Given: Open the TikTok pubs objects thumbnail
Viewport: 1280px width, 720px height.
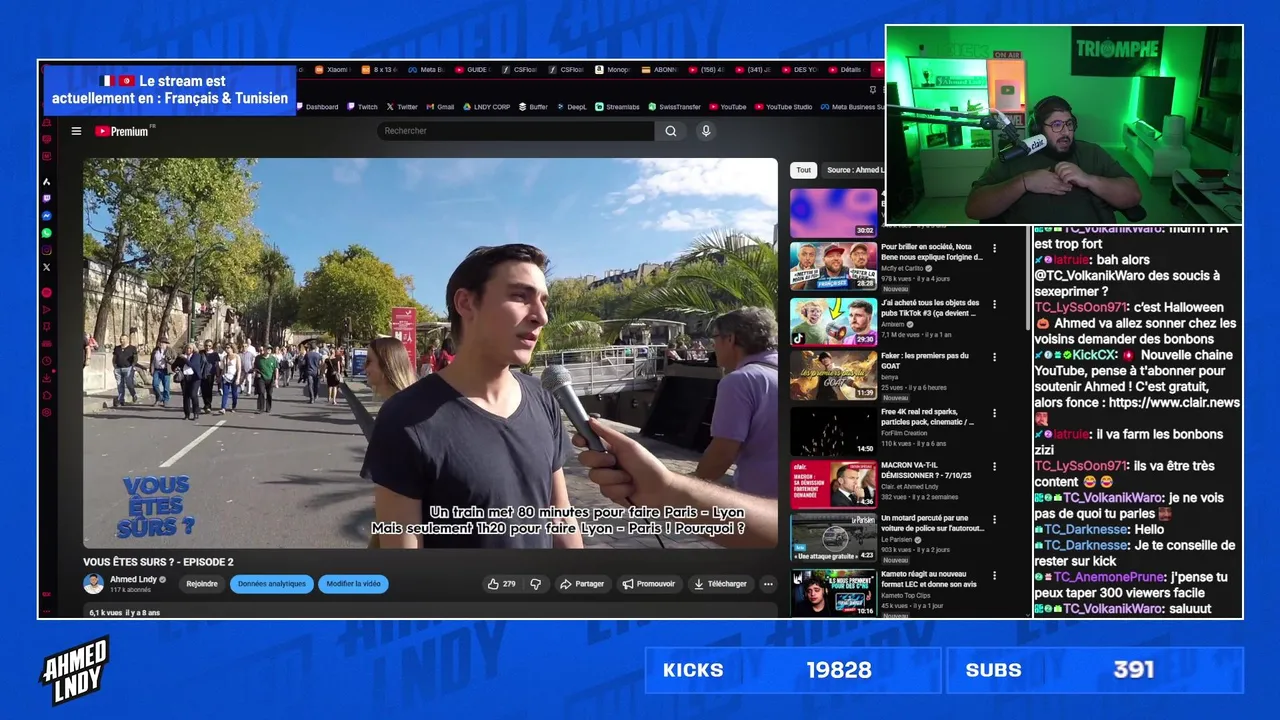Looking at the screenshot, I should point(833,321).
